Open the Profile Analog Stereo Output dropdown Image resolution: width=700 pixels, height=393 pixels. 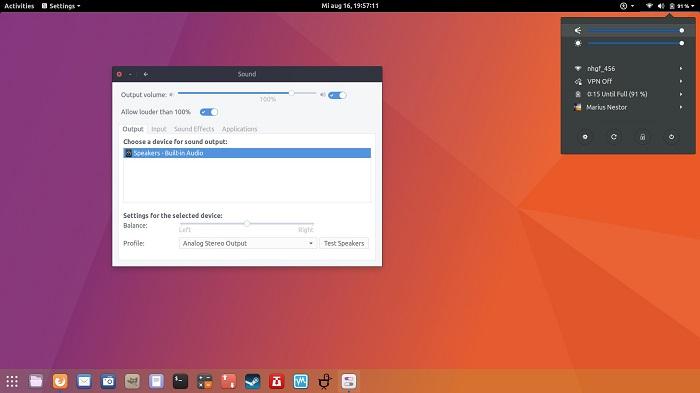tap(248, 243)
